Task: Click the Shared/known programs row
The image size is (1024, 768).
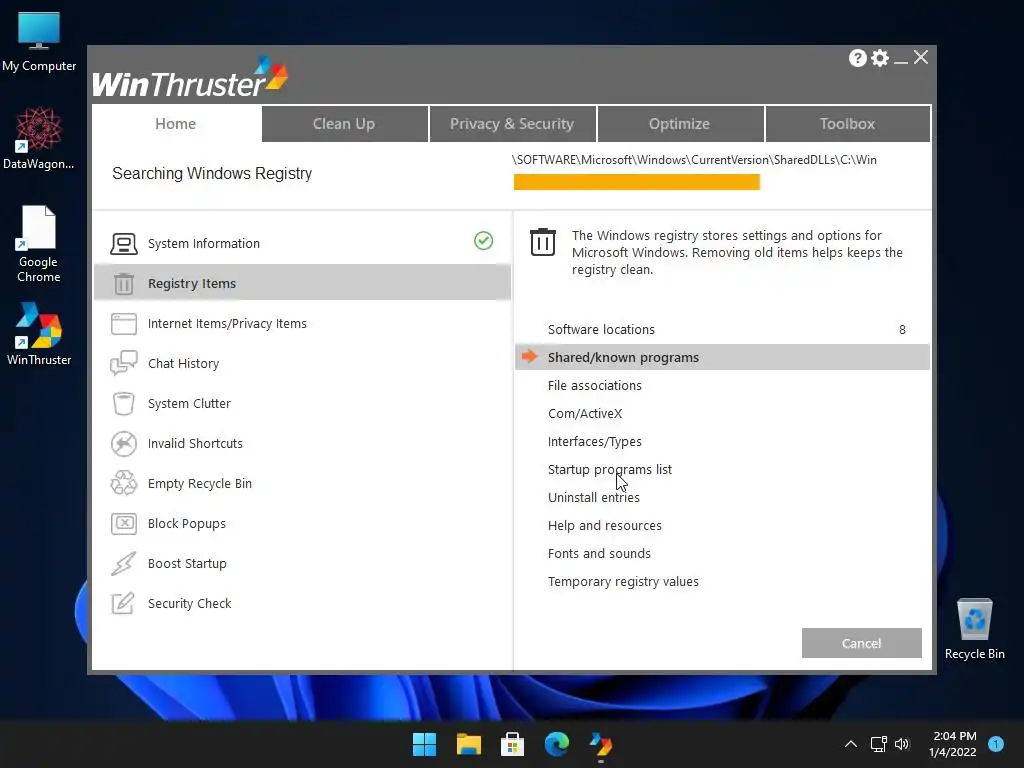Action: click(x=722, y=357)
